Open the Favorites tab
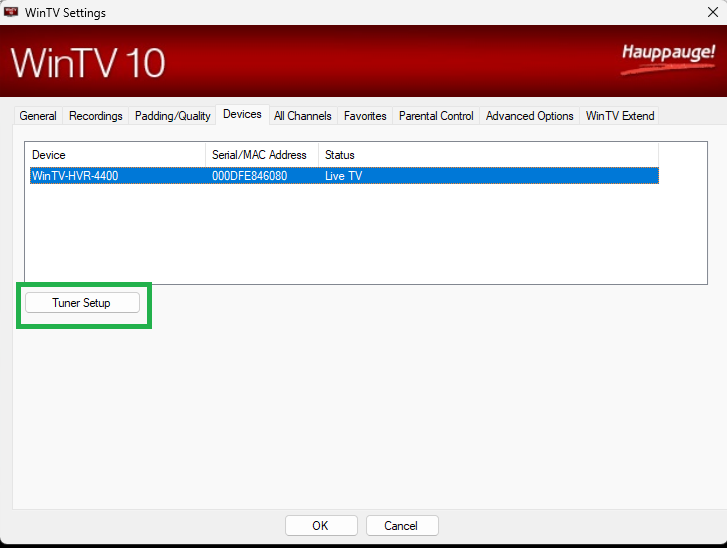 [x=365, y=116]
